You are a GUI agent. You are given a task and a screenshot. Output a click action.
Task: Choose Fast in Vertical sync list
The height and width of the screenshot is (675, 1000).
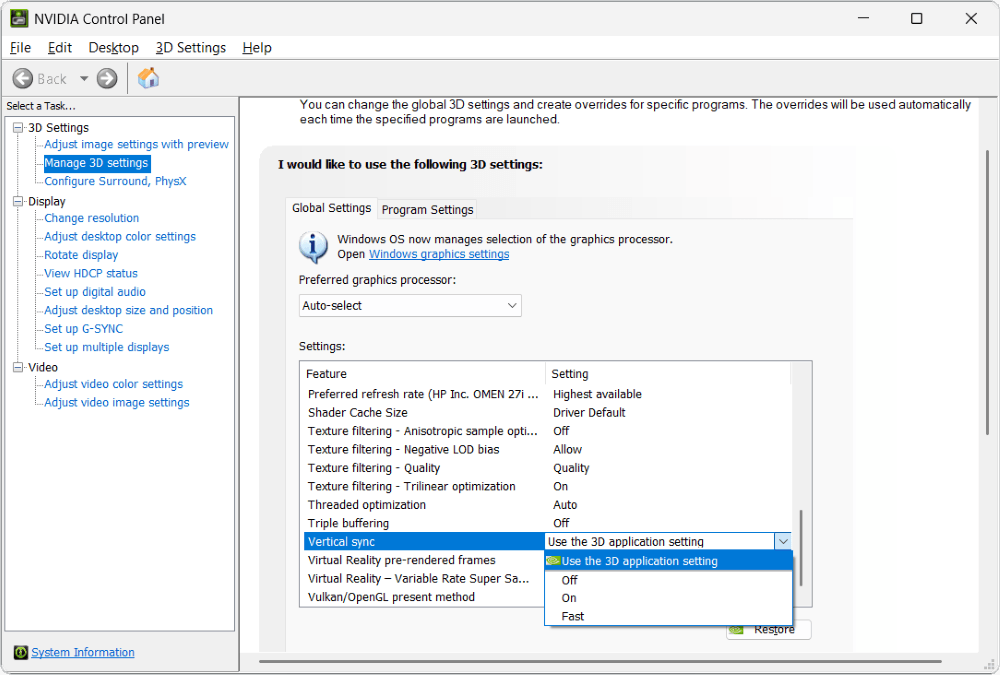click(x=668, y=616)
